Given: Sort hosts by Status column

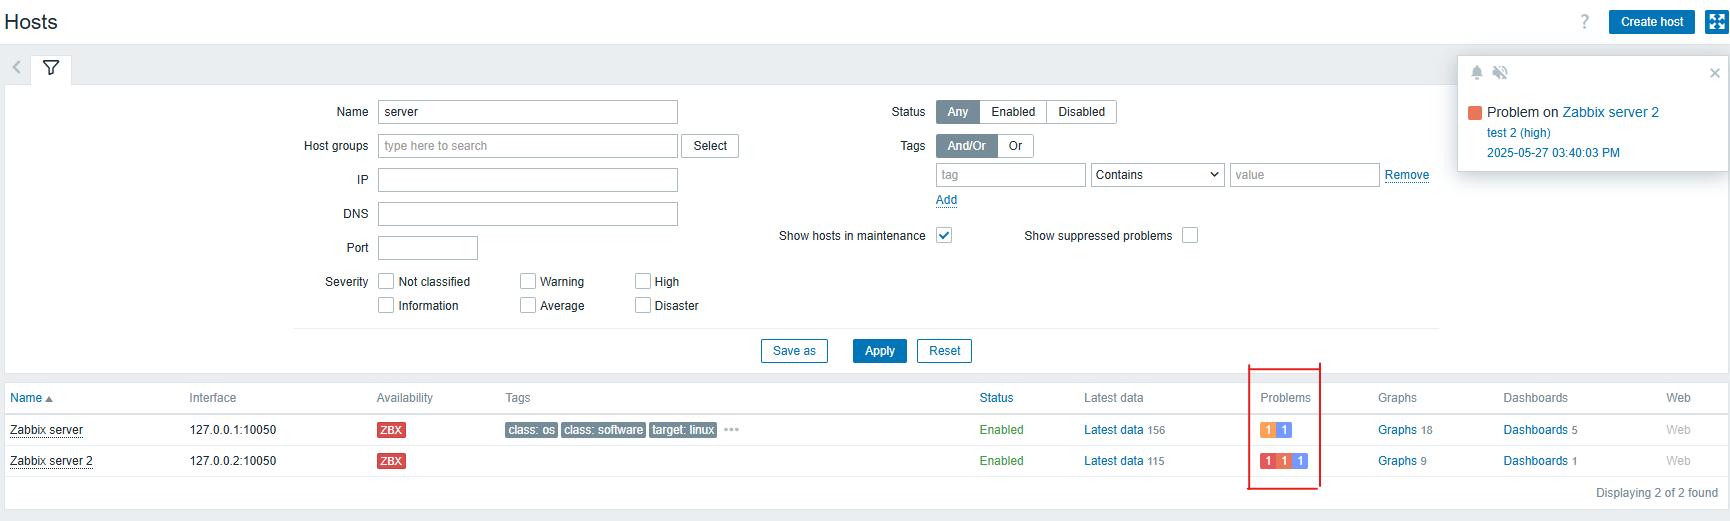Looking at the screenshot, I should 996,398.
